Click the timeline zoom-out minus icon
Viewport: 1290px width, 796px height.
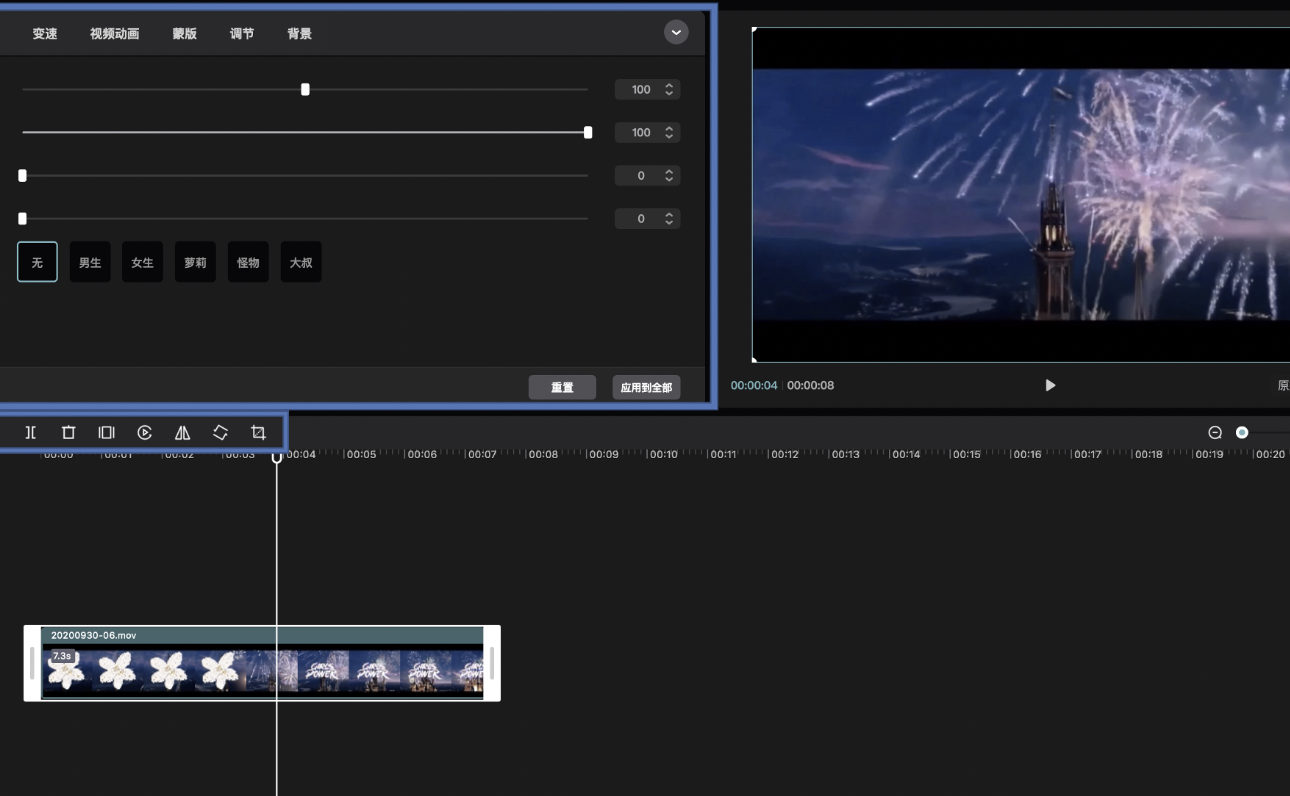(x=1215, y=433)
